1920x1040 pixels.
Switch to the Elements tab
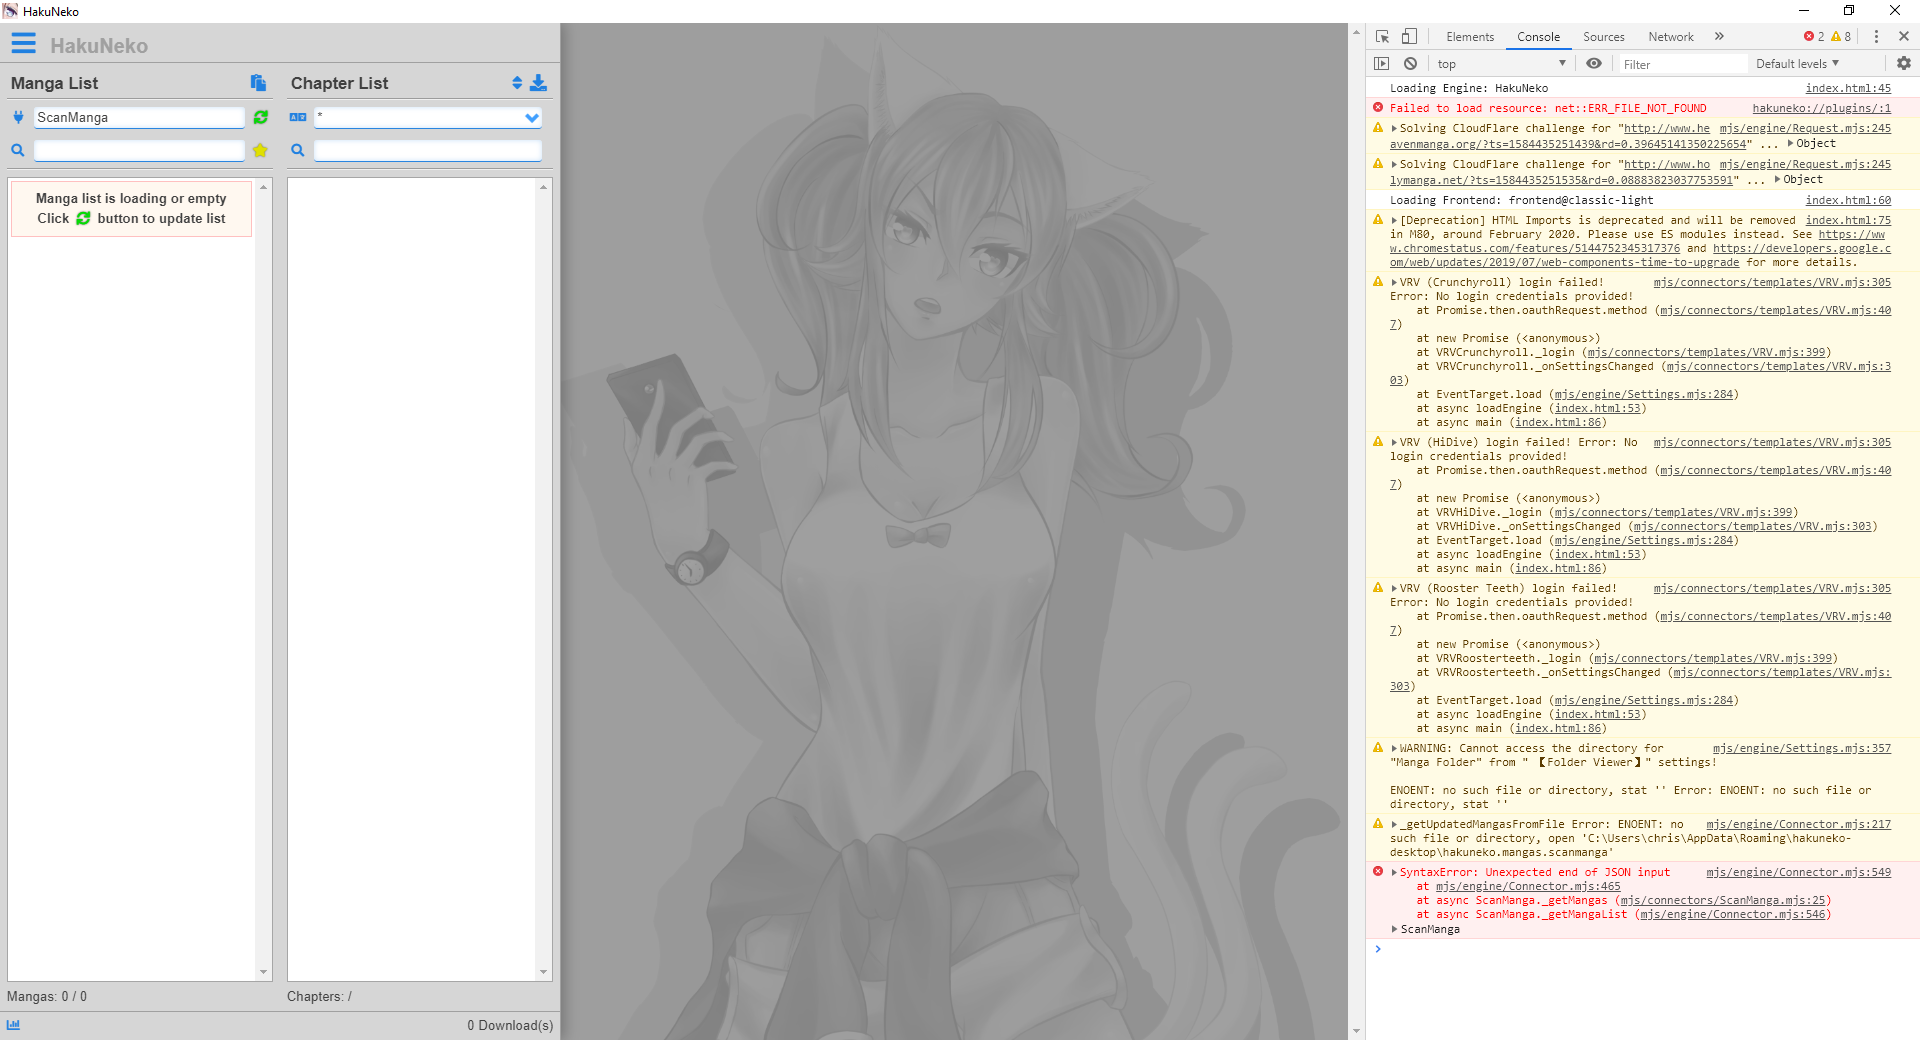click(x=1469, y=36)
